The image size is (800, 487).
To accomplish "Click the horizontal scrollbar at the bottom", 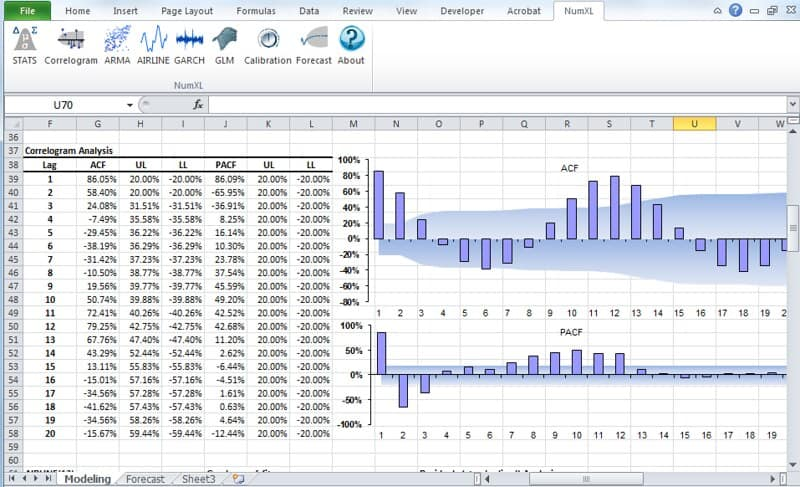I will point(600,479).
